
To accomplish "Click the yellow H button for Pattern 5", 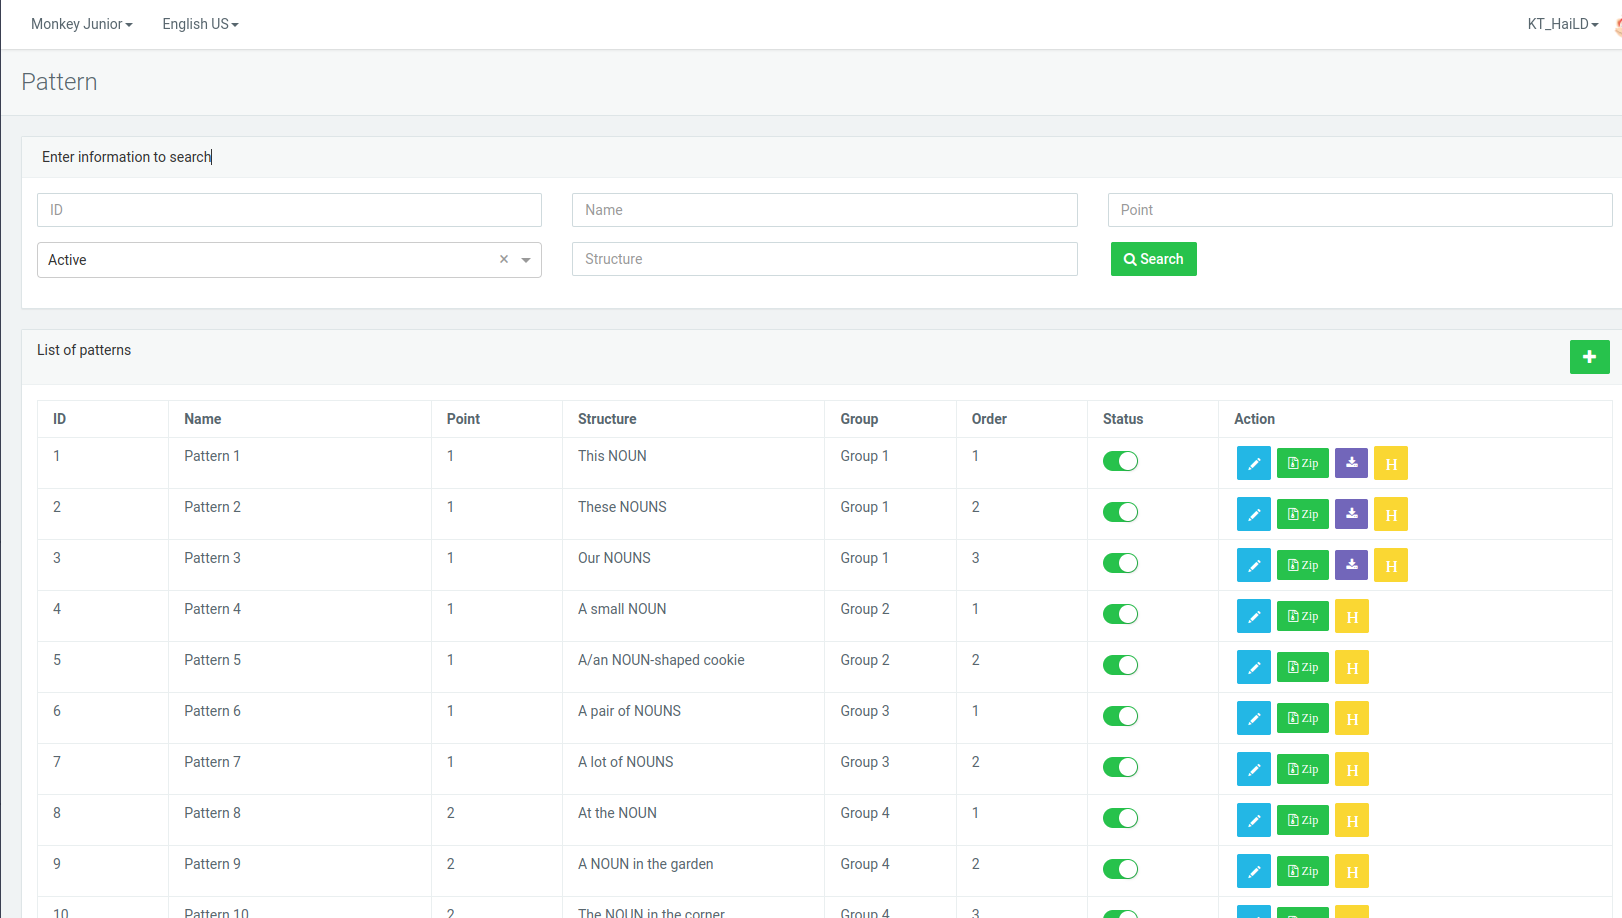I will [x=1352, y=667].
